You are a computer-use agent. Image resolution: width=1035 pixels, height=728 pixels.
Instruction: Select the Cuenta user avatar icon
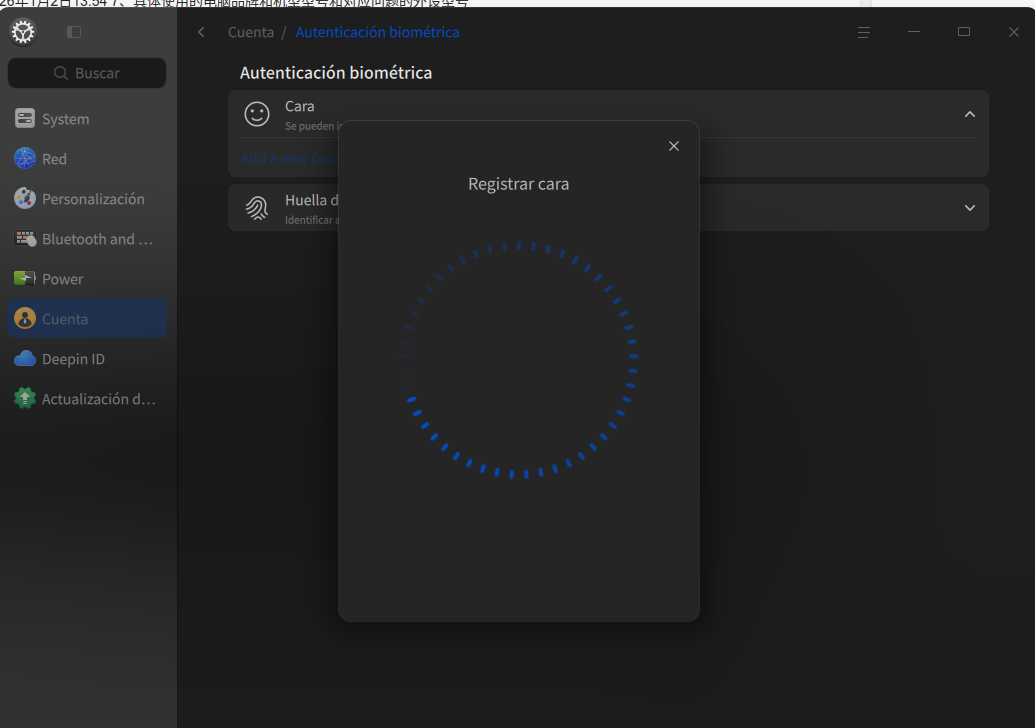click(25, 319)
